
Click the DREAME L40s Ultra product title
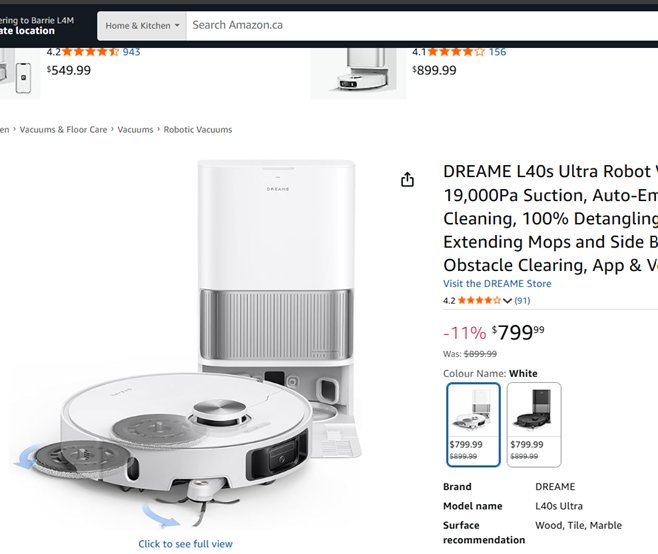(550, 218)
